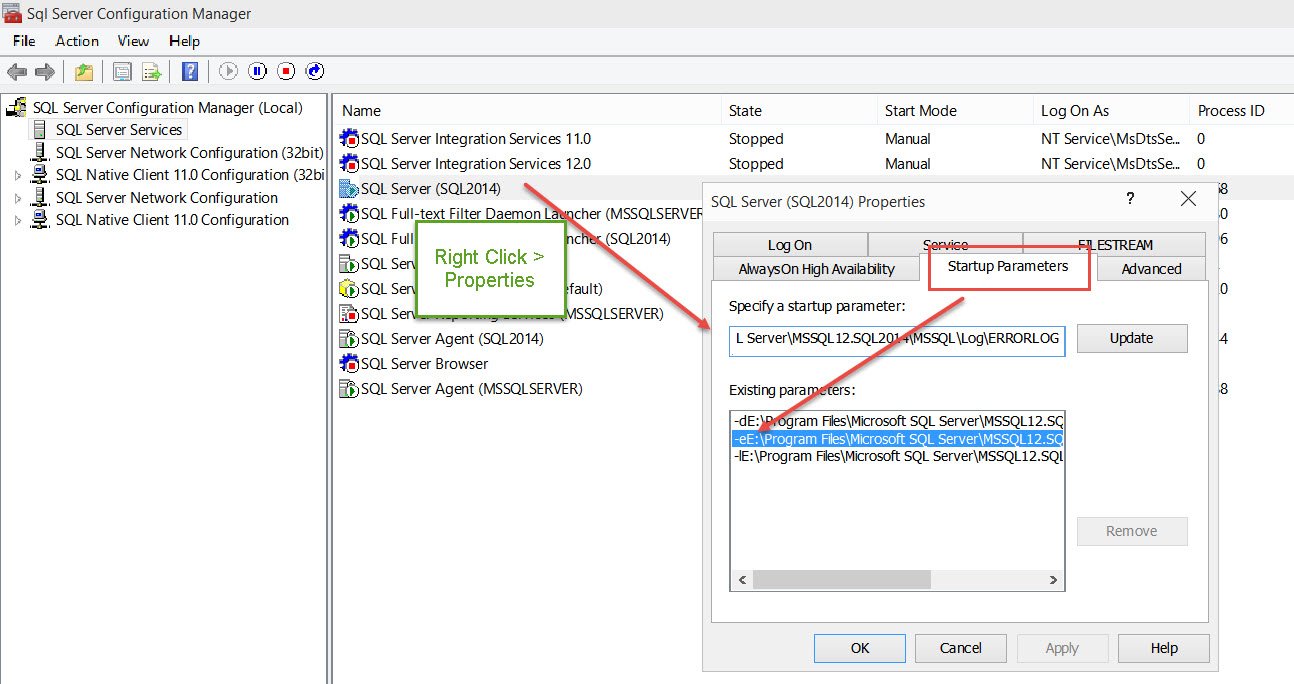Image resolution: width=1294 pixels, height=684 pixels.
Task: Click the SQL Server (SQL2014) service icon
Action: [x=349, y=189]
